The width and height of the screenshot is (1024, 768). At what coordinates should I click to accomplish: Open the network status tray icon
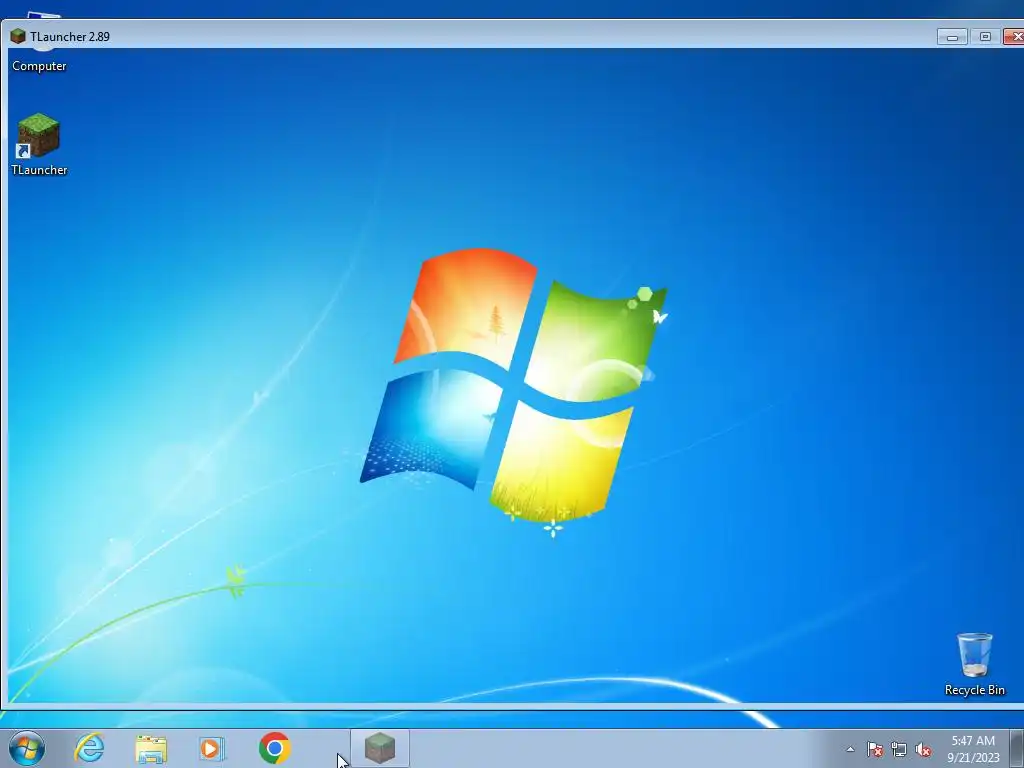(899, 749)
